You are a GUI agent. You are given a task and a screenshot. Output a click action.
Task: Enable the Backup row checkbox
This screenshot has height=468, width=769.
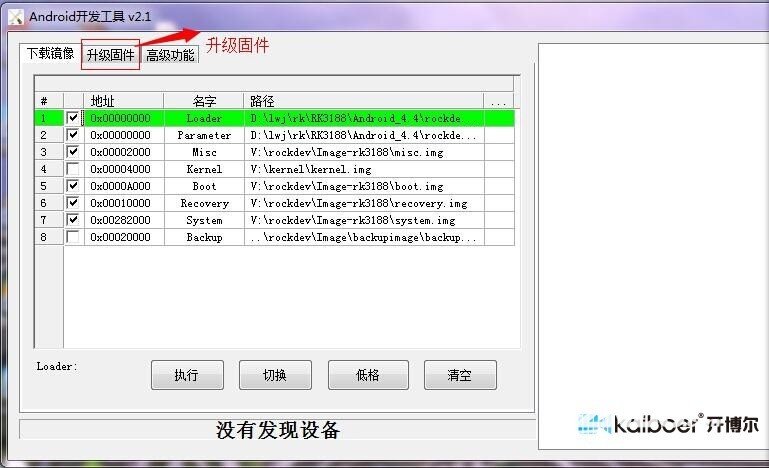click(73, 237)
